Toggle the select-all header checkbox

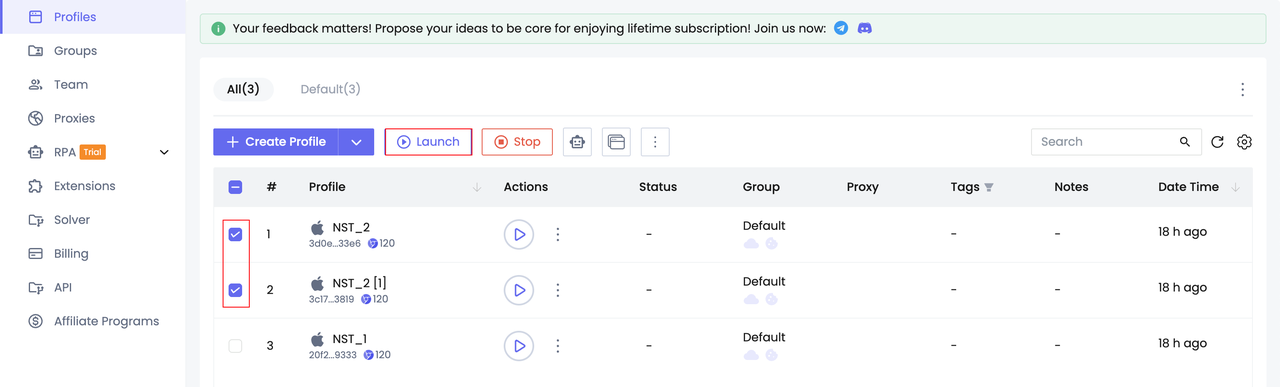tap(235, 187)
